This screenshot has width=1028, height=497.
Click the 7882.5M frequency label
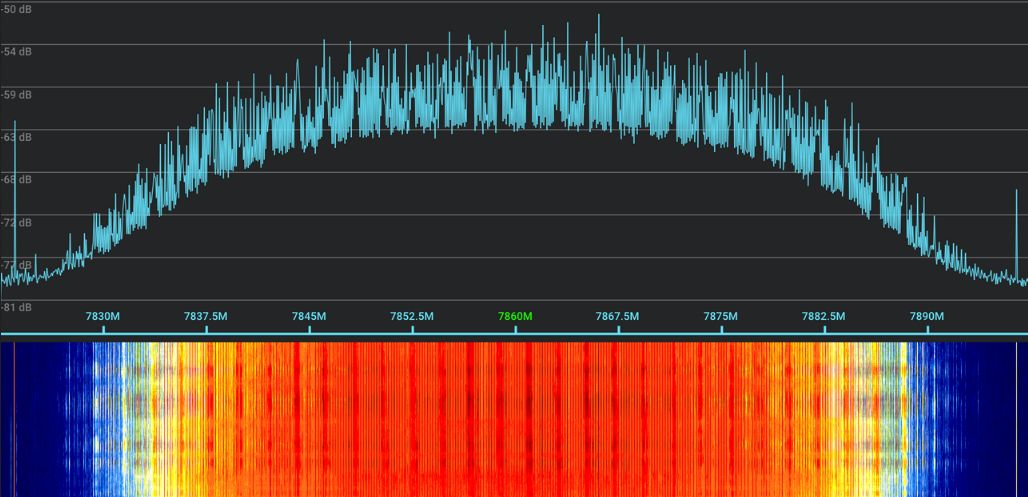tap(823, 316)
